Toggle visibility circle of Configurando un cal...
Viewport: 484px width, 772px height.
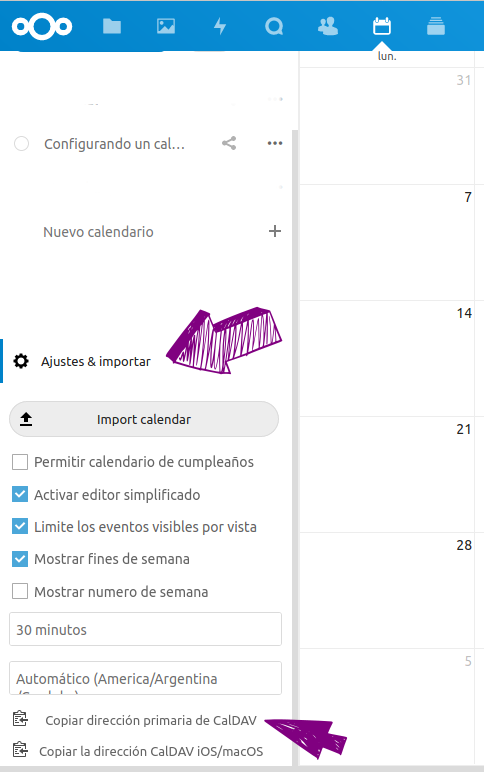coord(21,144)
